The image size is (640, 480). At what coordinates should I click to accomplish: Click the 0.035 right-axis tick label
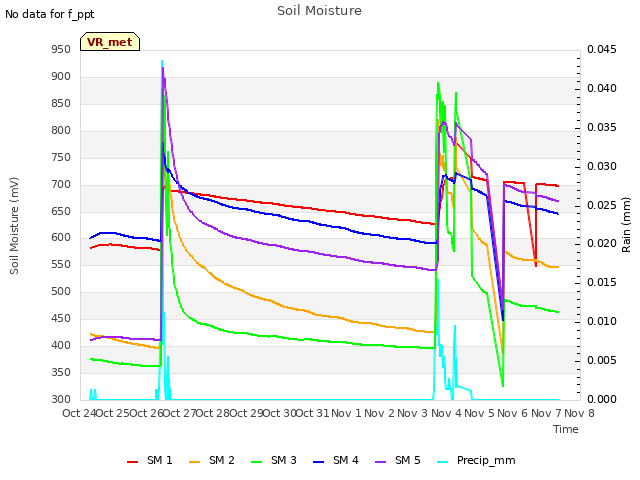[x=602, y=128]
